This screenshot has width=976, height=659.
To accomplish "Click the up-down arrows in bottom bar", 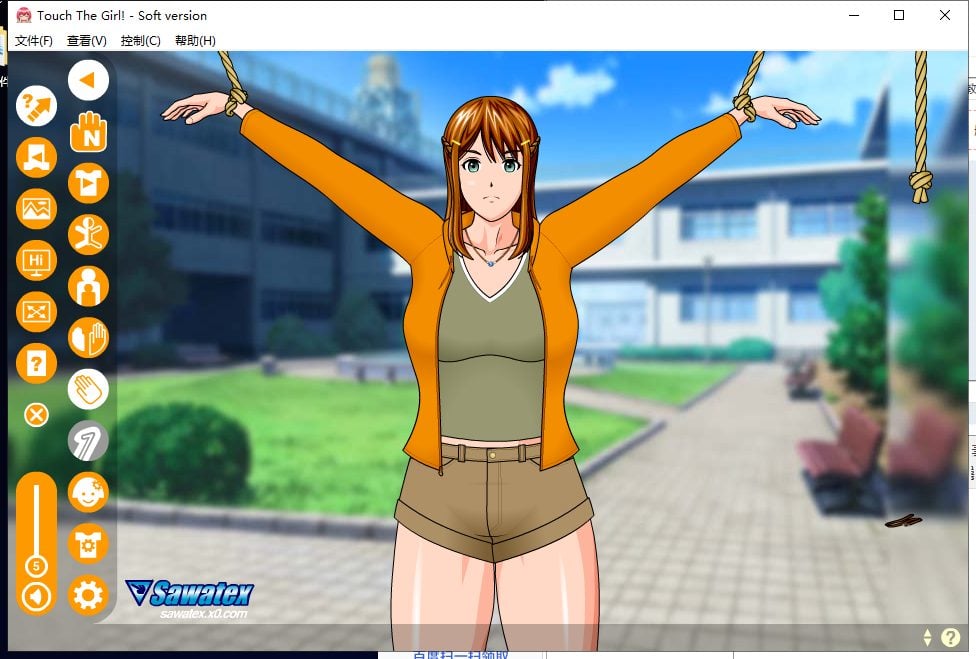I will 927,637.
